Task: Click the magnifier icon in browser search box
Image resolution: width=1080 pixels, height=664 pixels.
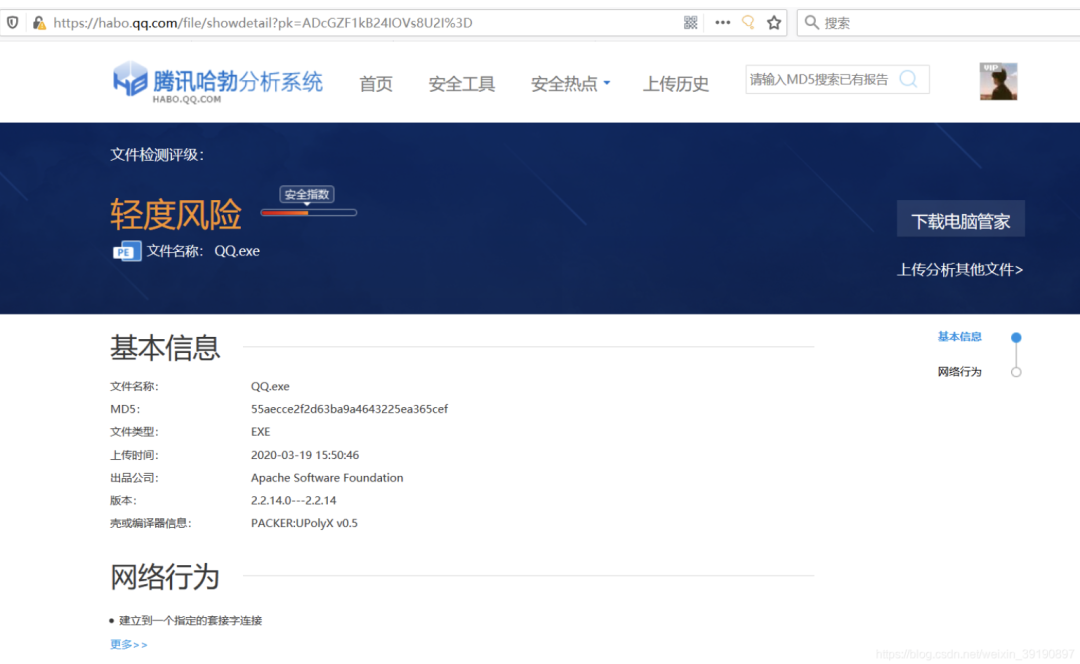Action: pyautogui.click(x=812, y=23)
